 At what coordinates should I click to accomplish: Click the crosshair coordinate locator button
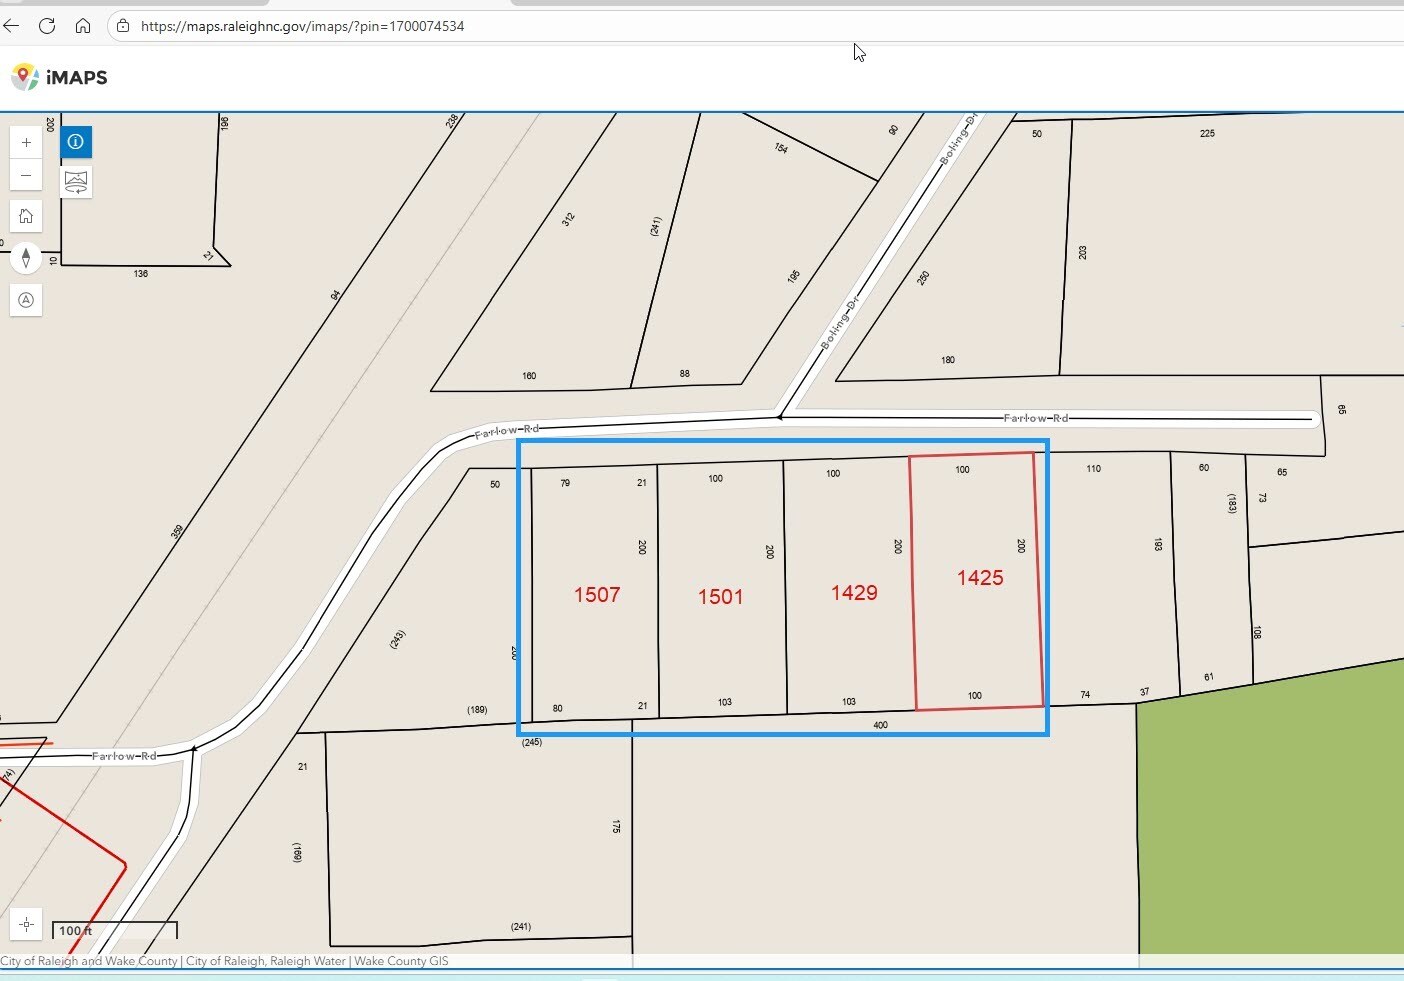pyautogui.click(x=26, y=924)
